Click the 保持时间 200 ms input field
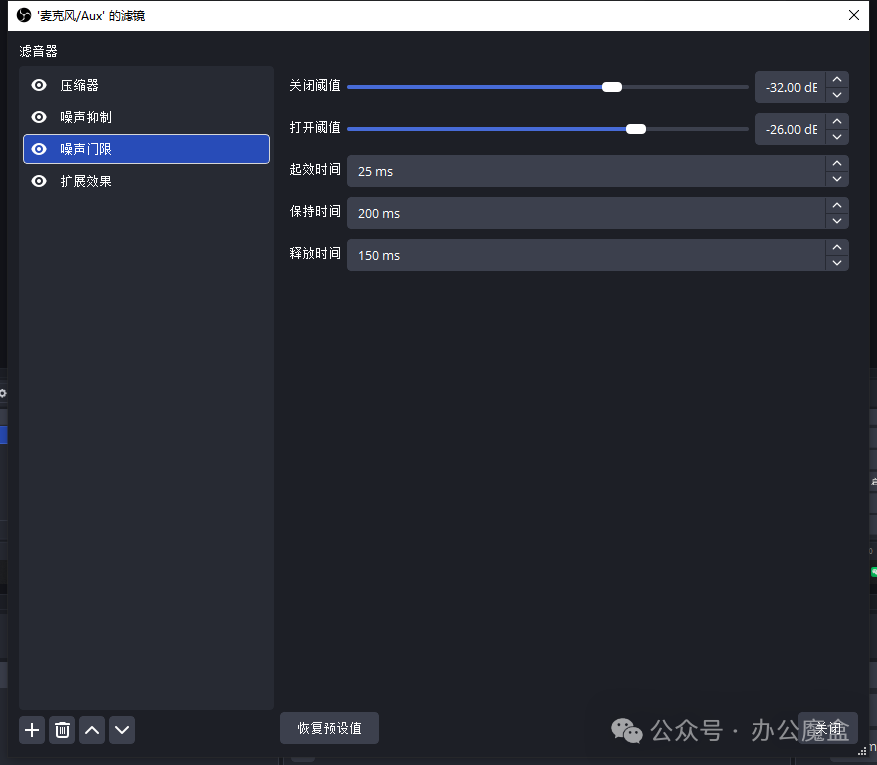Image resolution: width=877 pixels, height=765 pixels. [586, 213]
